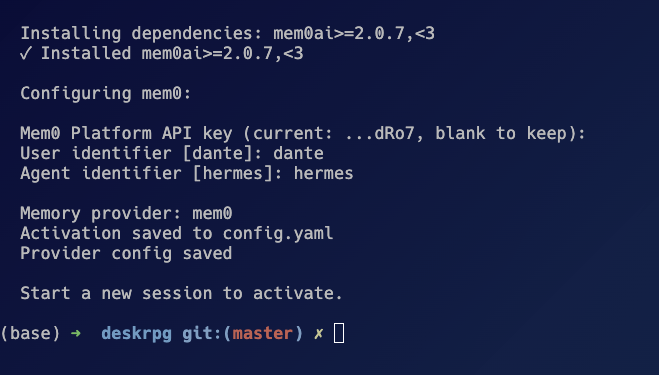The height and width of the screenshot is (375, 659).
Task: Click the deskrpg directory name in prompt
Action: pyautogui.click(x=136, y=334)
